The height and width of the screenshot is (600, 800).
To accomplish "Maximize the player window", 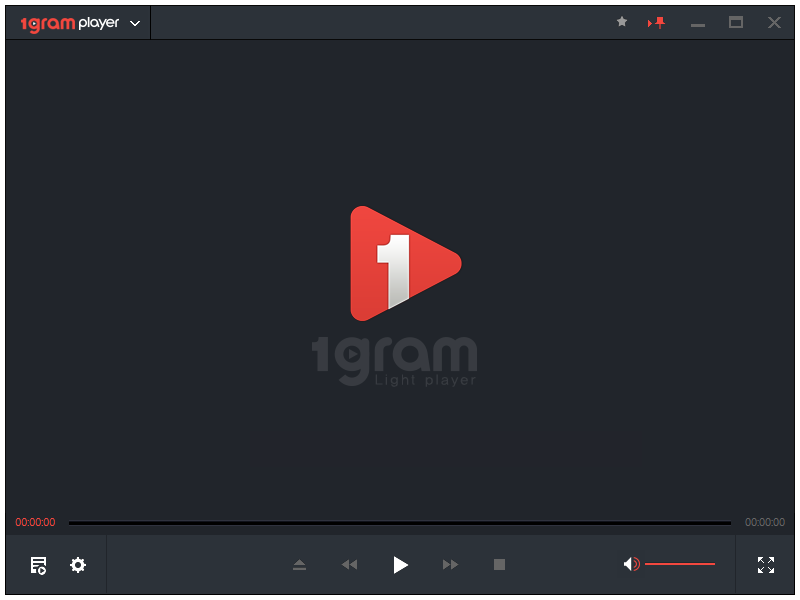I will pyautogui.click(x=736, y=22).
